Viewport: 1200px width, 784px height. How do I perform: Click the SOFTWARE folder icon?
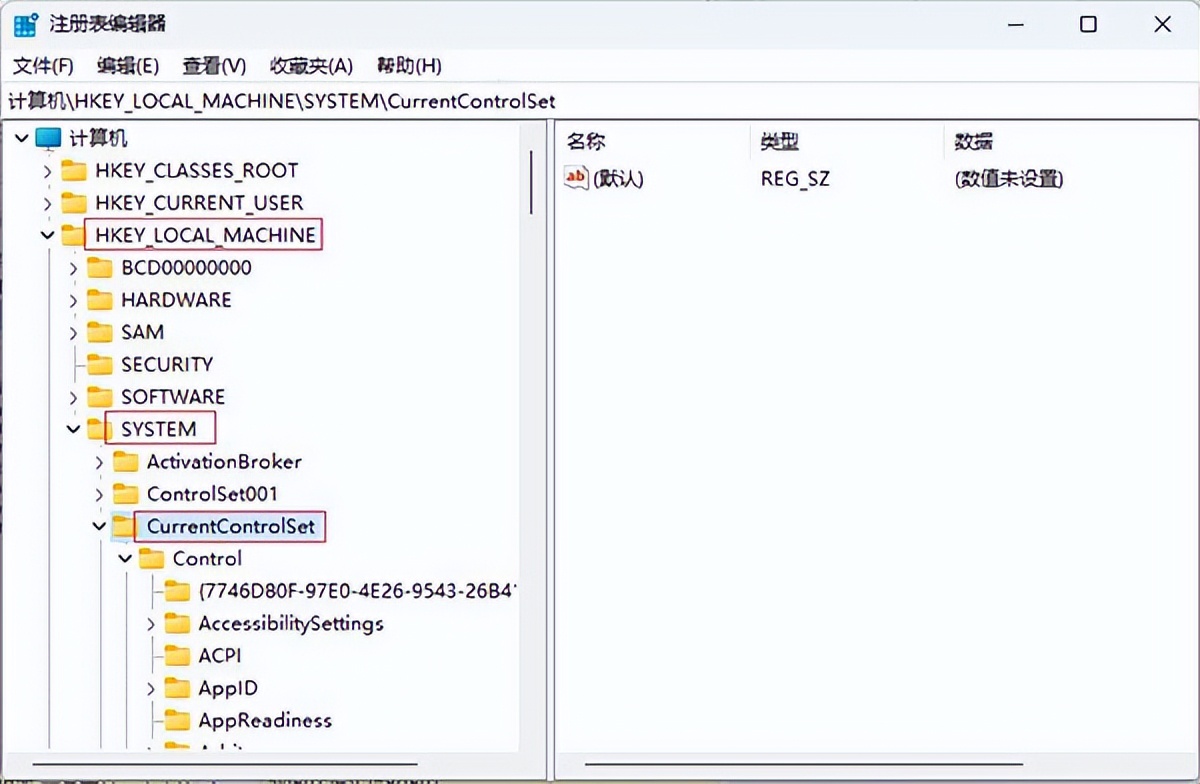point(99,397)
